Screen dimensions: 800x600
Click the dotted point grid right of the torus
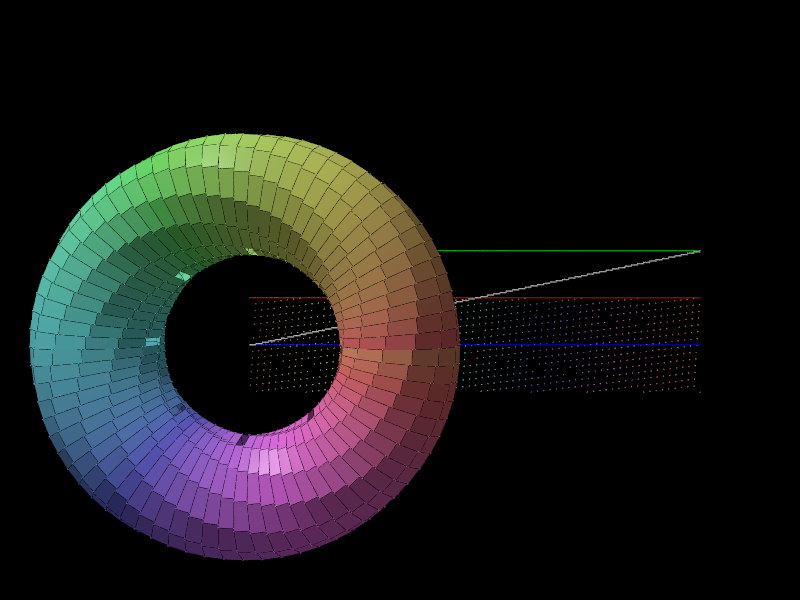tap(580, 368)
